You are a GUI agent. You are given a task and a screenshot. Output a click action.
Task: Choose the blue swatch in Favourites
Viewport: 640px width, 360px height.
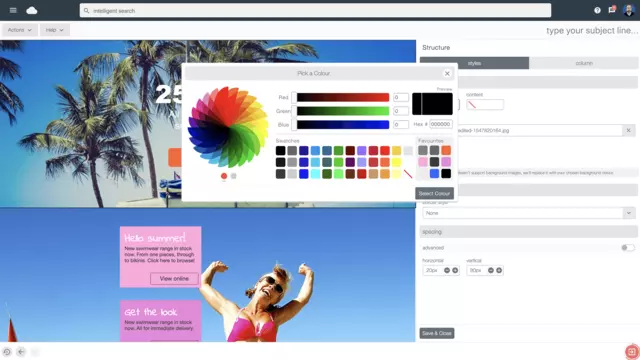[434, 173]
